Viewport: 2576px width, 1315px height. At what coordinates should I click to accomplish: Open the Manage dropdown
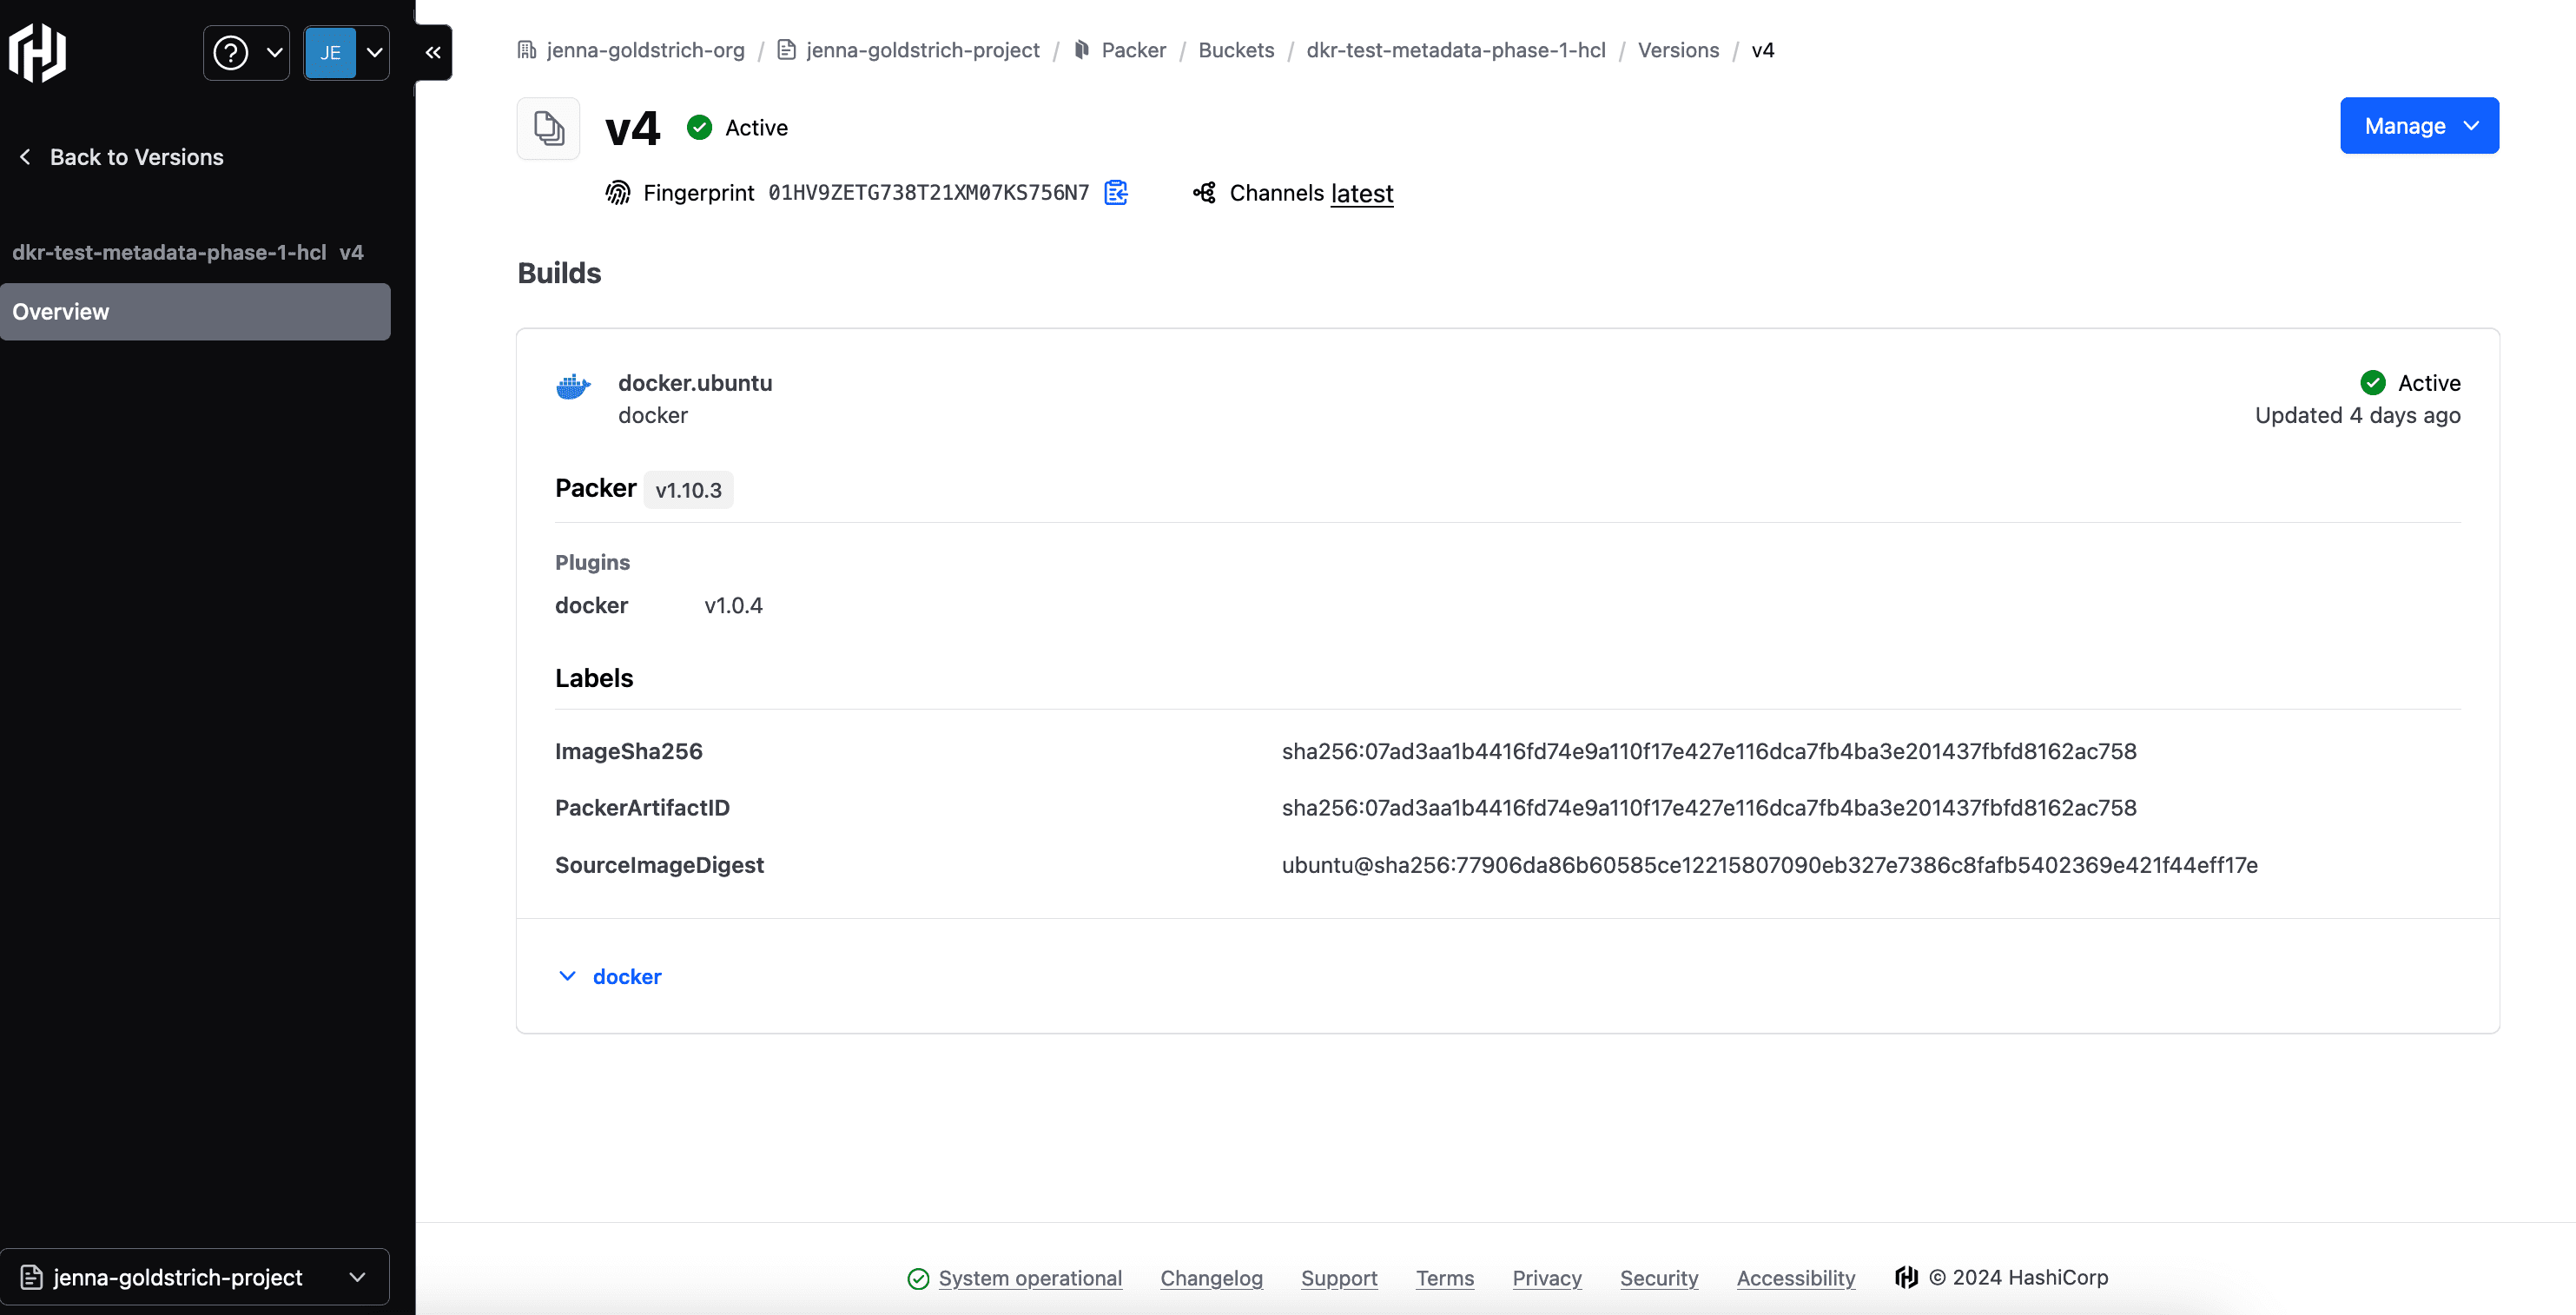[x=2419, y=125]
